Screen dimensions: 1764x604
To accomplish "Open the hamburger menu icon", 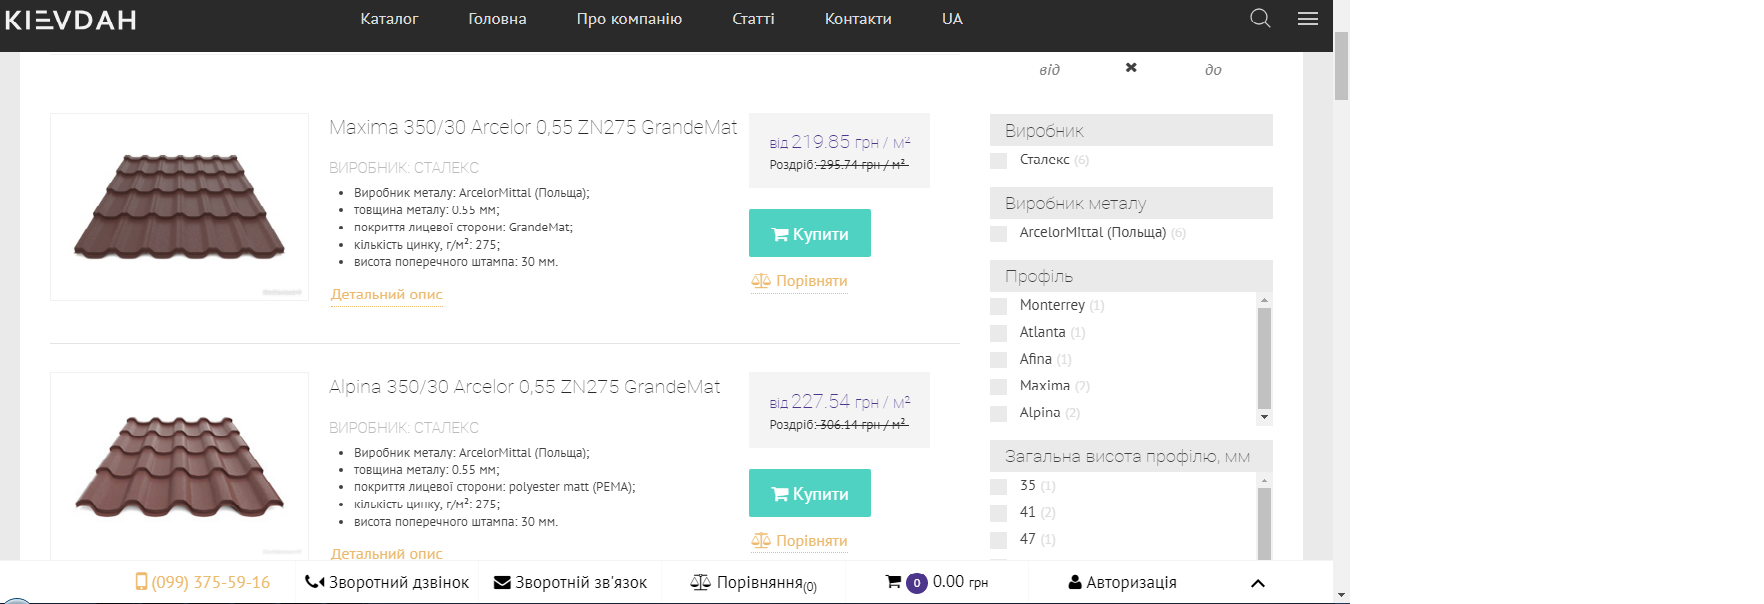I will [x=1308, y=18].
